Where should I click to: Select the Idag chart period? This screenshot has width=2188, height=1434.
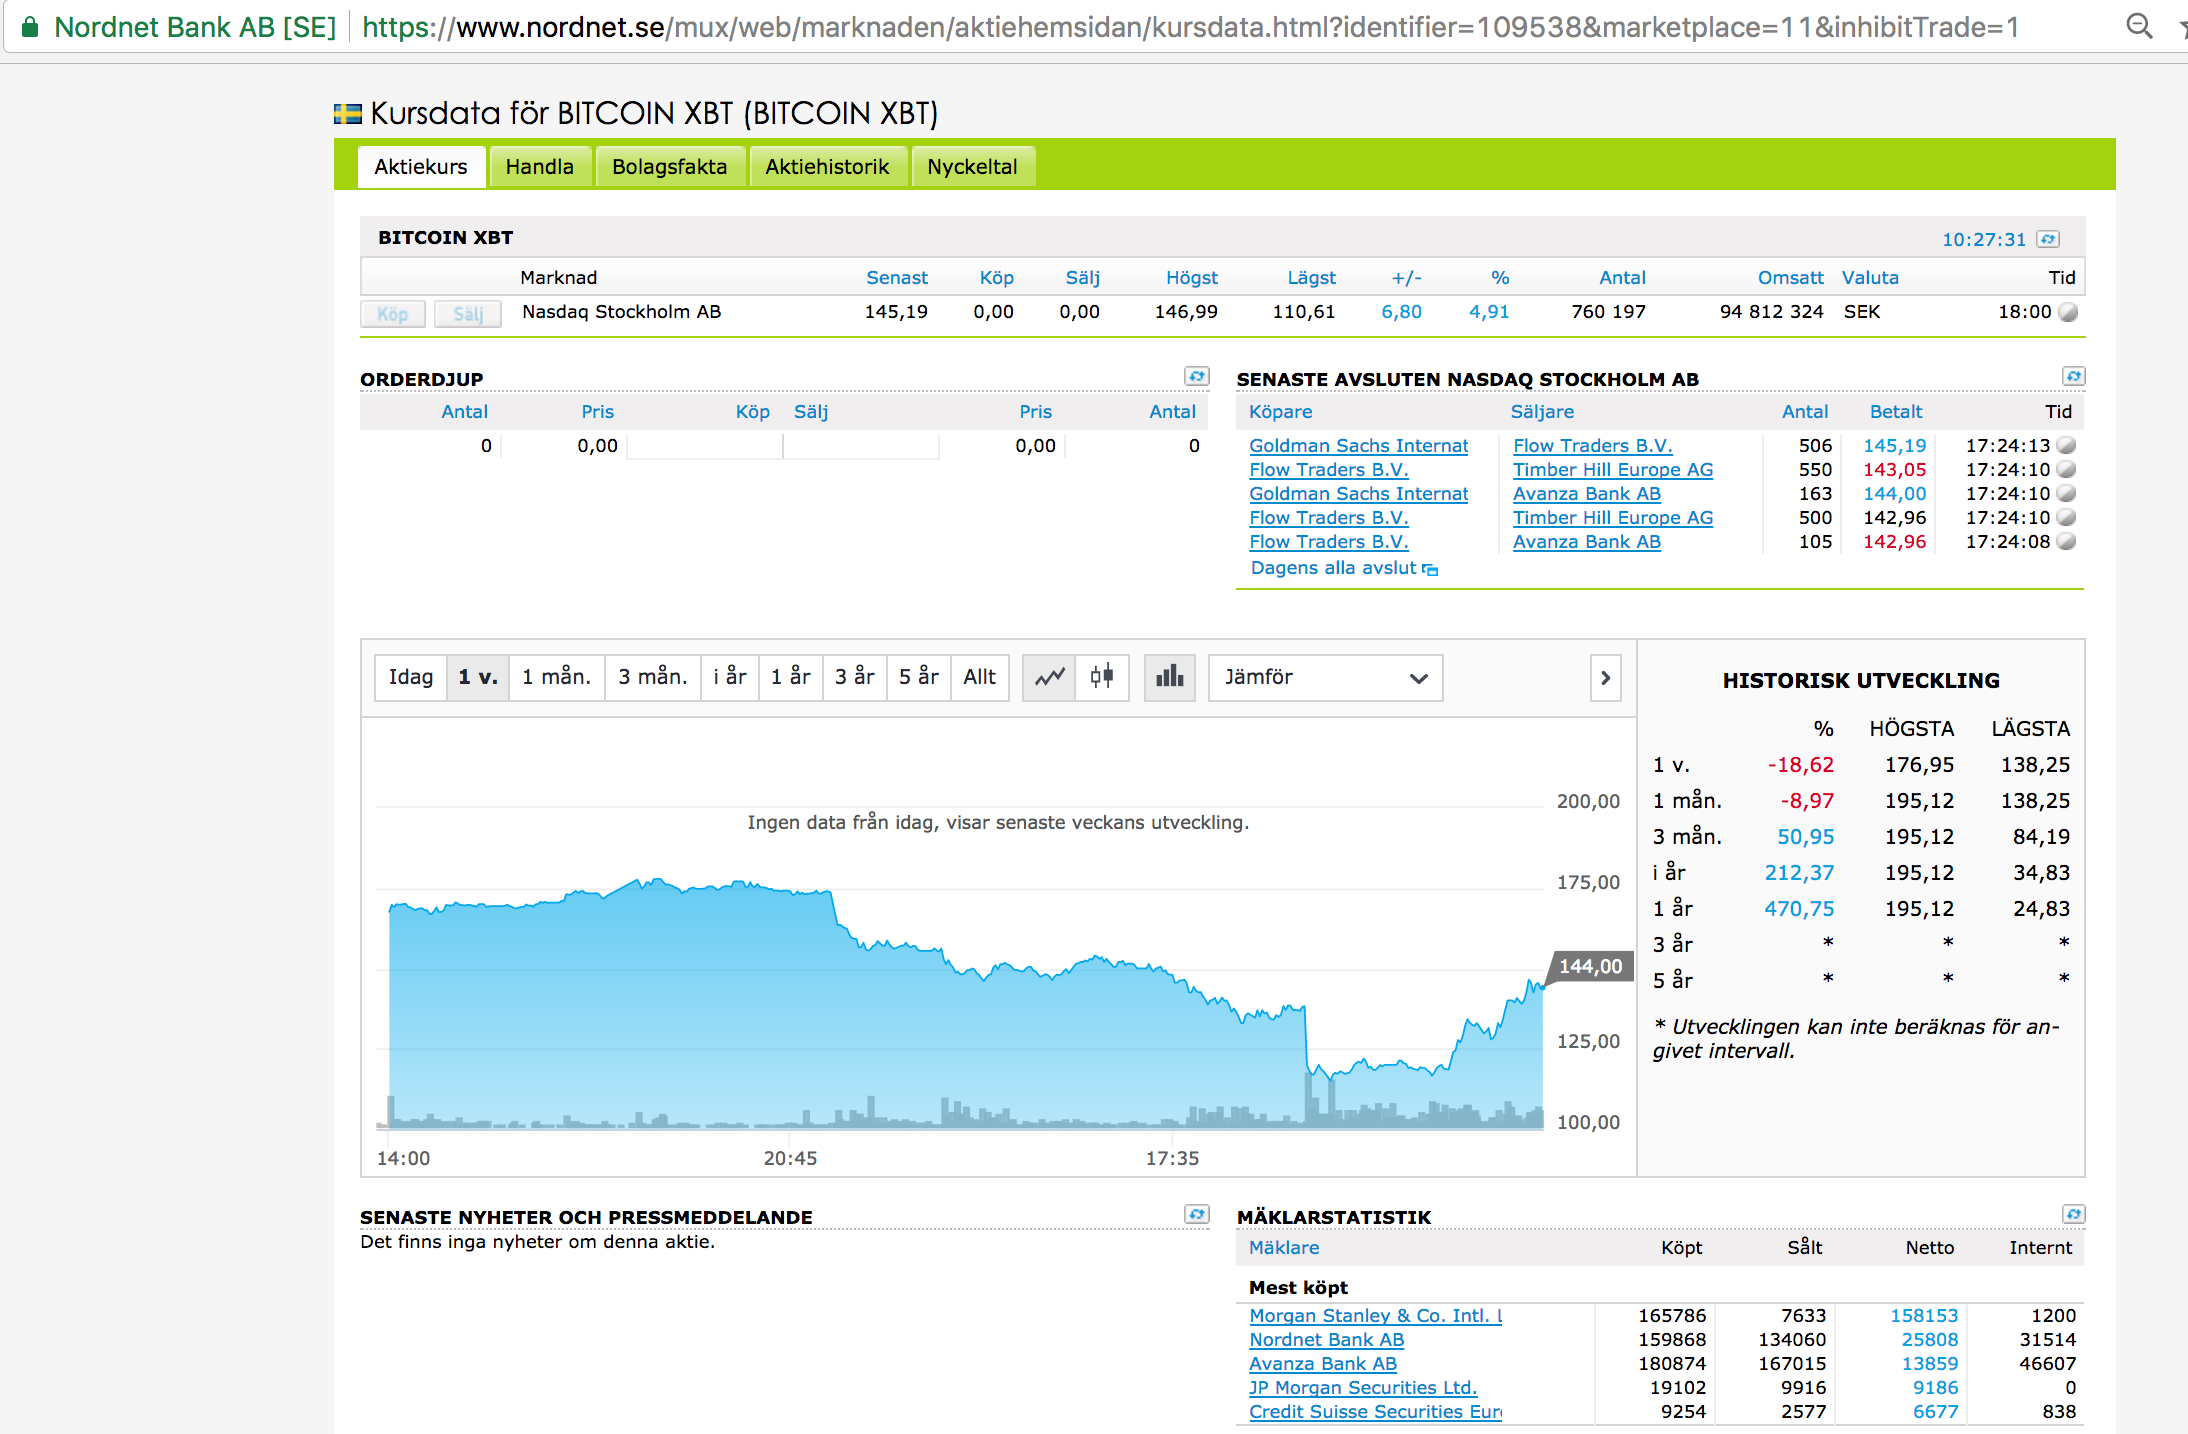tap(410, 677)
